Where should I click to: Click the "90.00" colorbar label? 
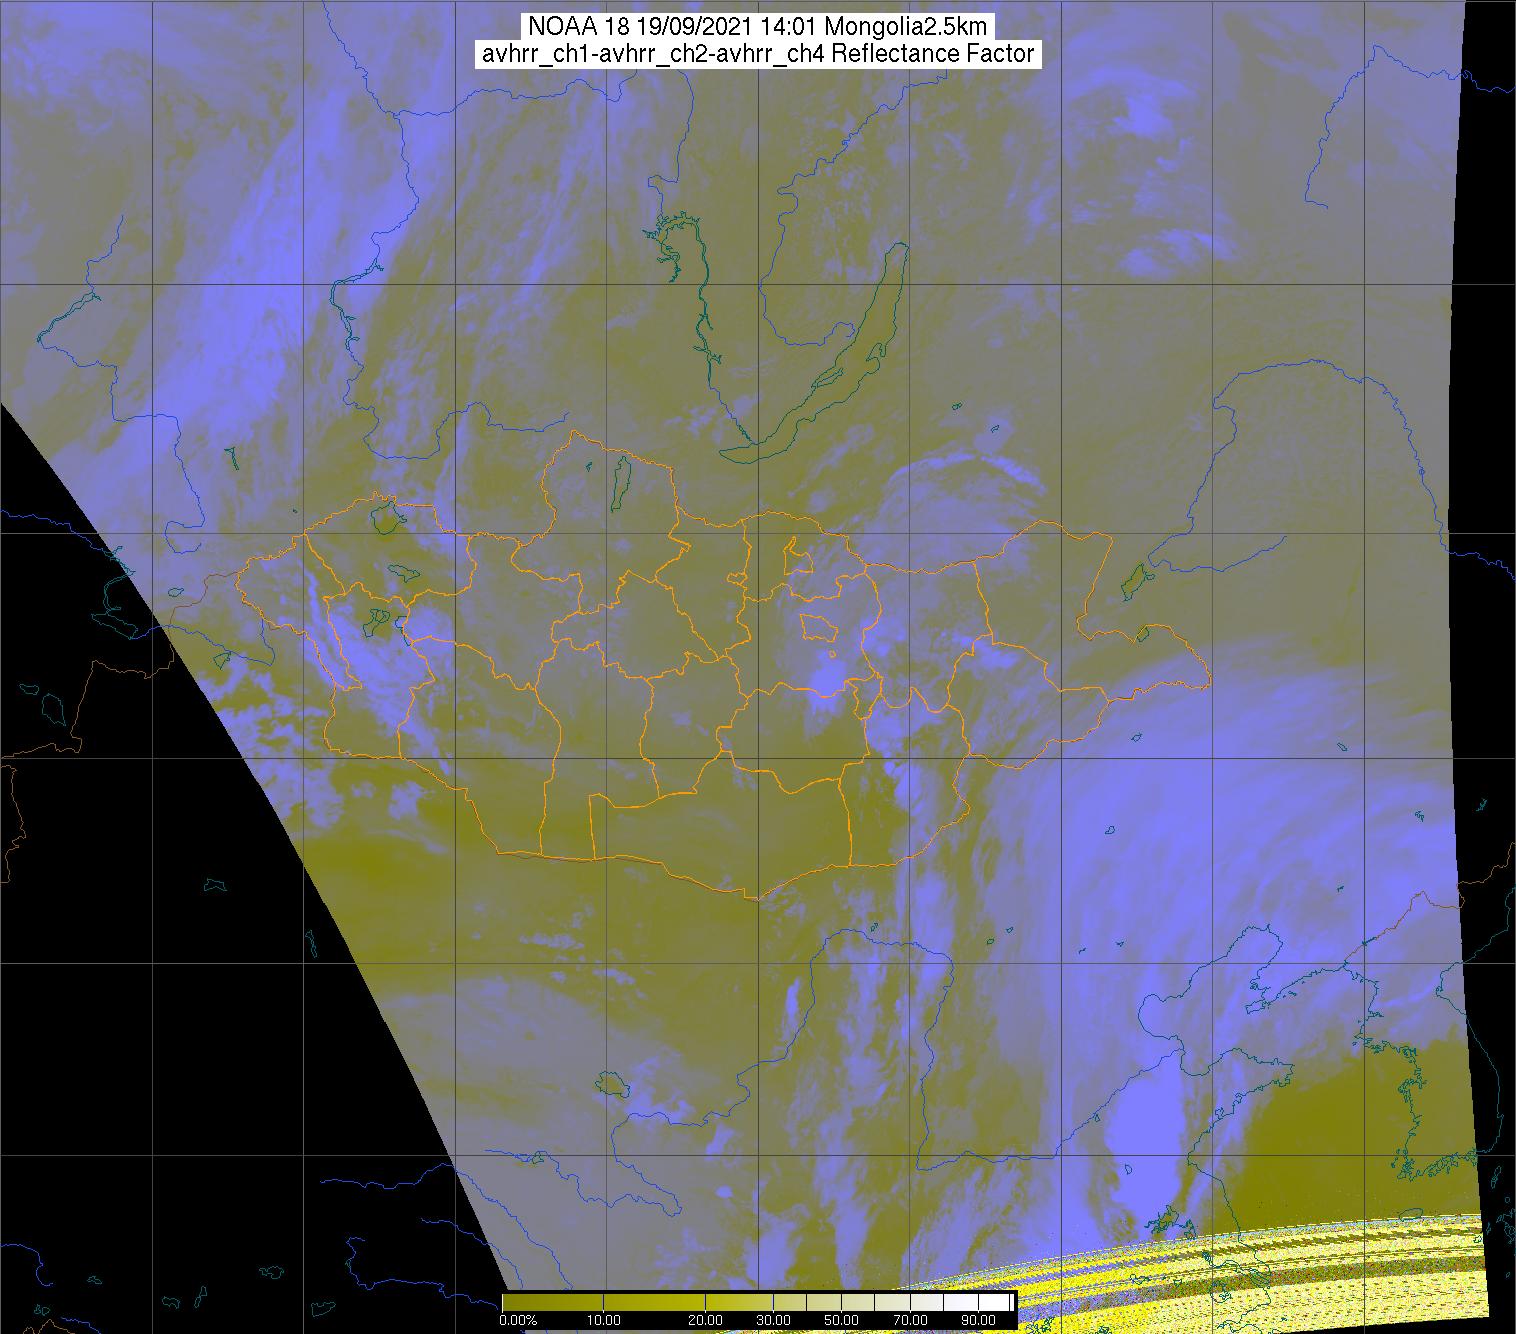click(x=979, y=1320)
